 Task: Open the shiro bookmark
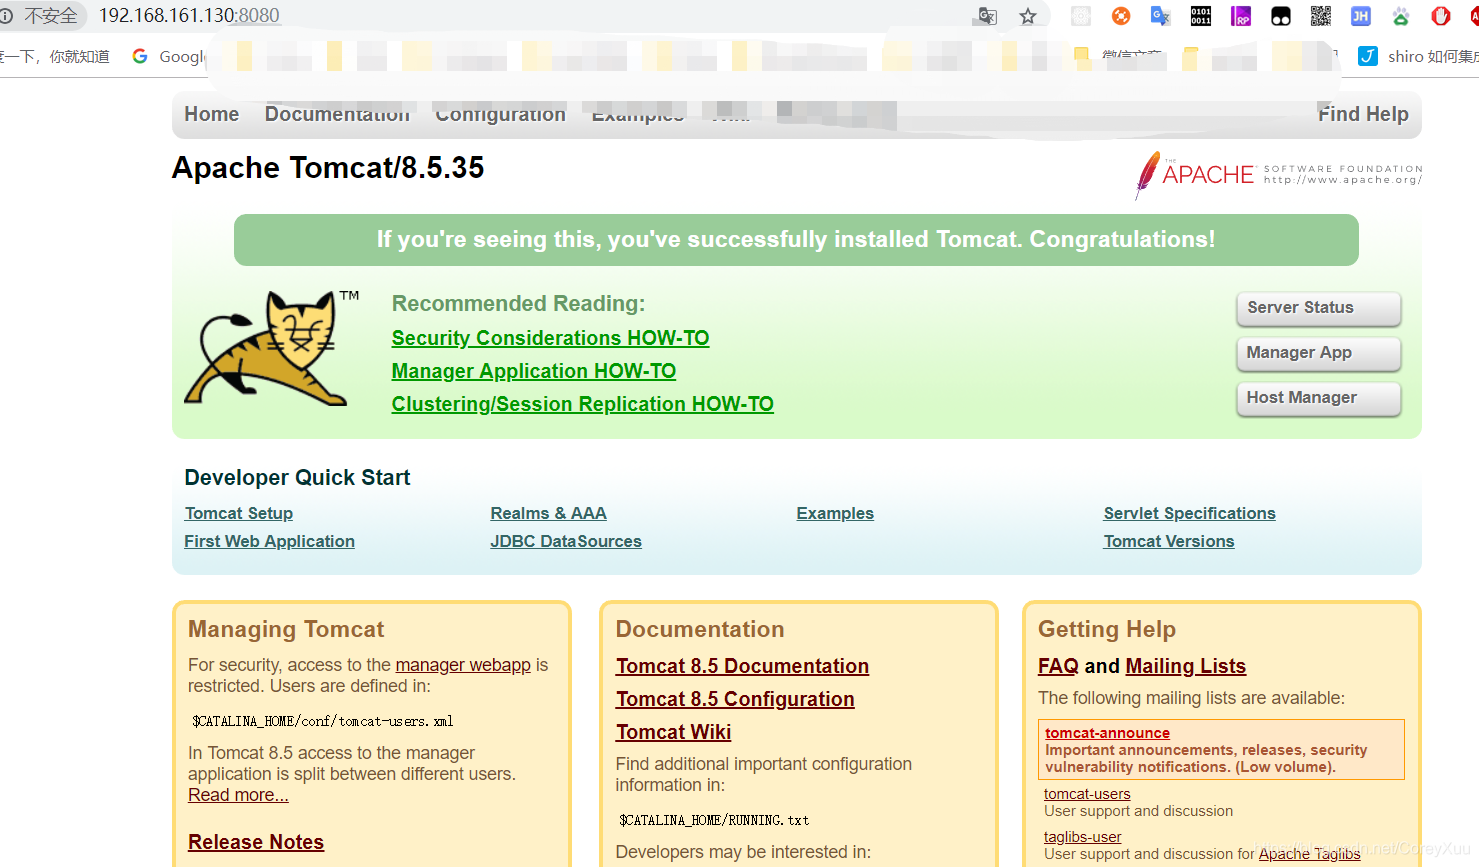click(x=1418, y=56)
